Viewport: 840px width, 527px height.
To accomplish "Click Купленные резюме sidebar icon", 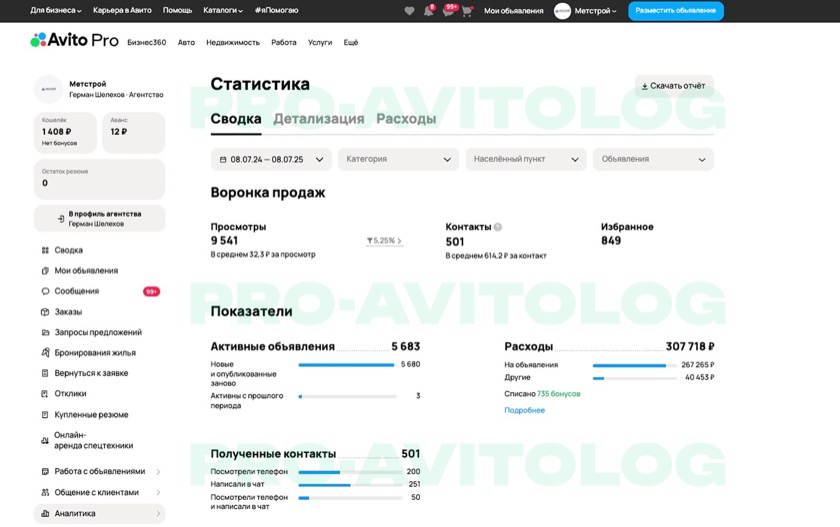I will point(45,415).
